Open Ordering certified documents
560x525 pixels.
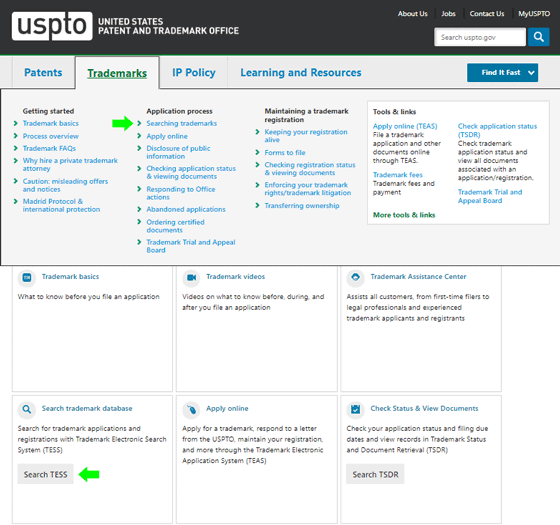tap(175, 226)
